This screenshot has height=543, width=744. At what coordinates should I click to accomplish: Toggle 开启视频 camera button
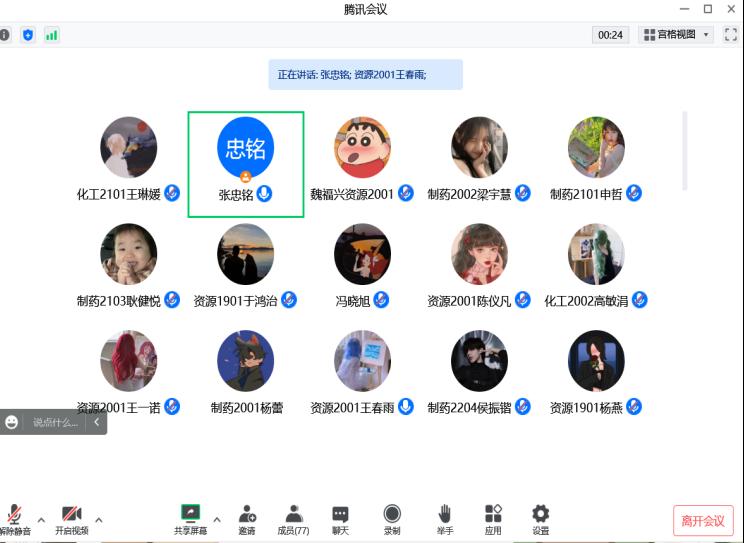(x=71, y=514)
